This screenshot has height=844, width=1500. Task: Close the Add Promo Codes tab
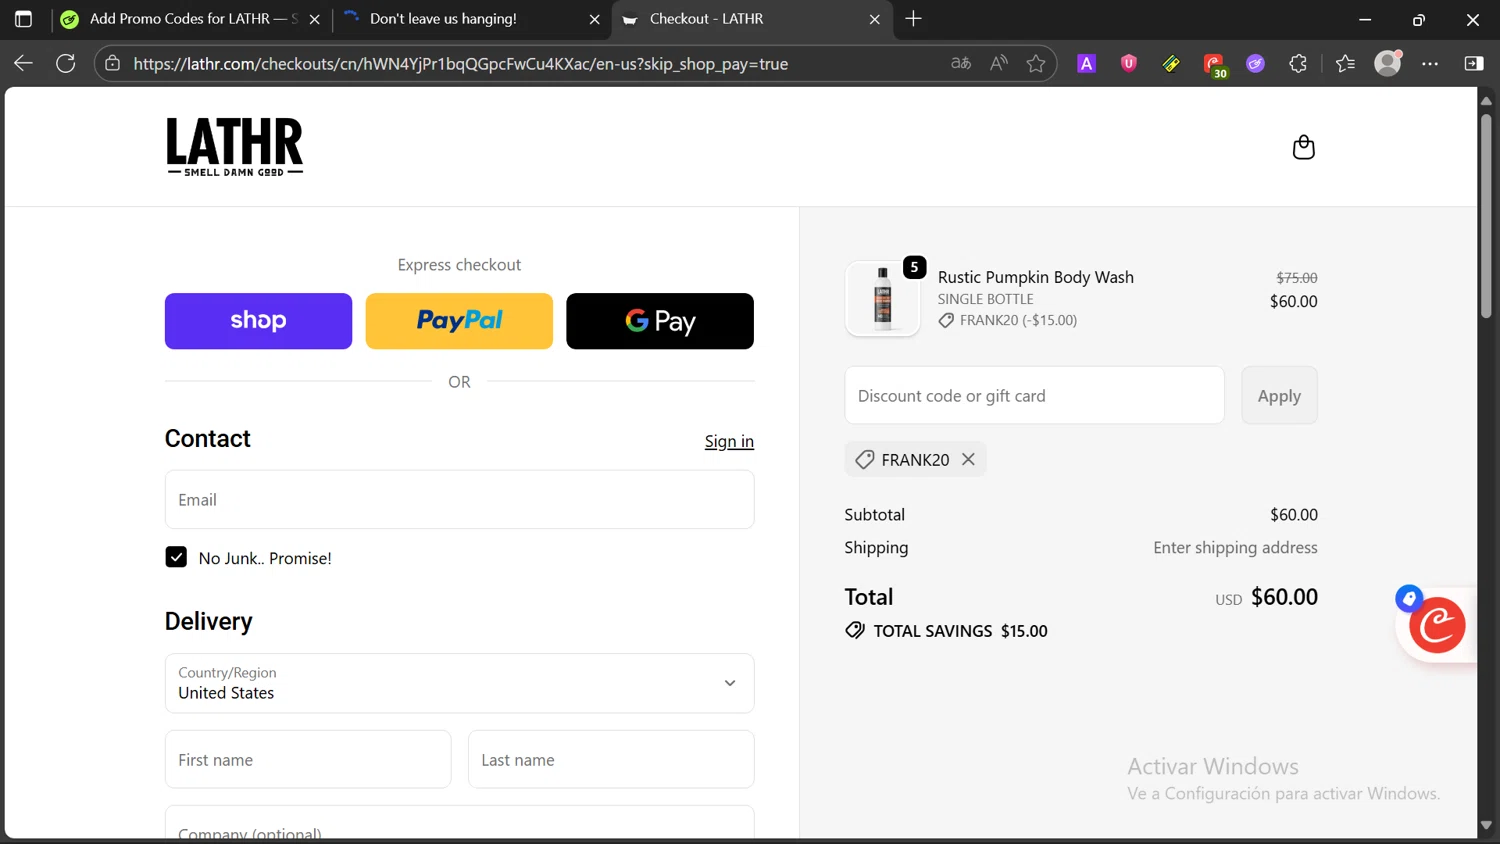click(x=314, y=19)
